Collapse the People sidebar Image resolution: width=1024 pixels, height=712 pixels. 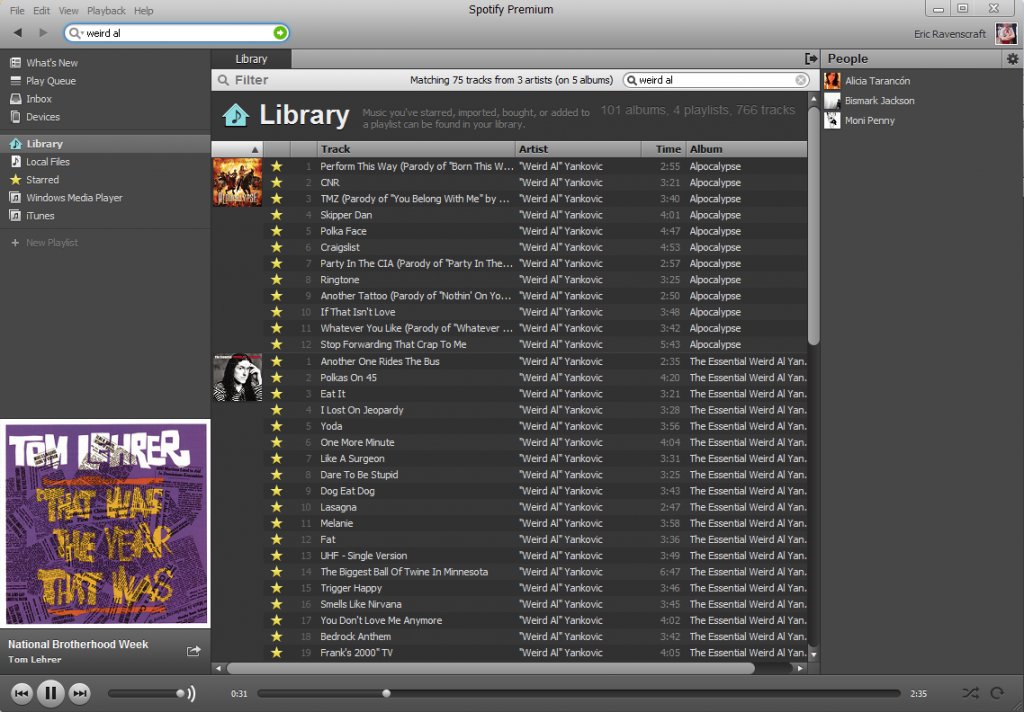point(810,59)
